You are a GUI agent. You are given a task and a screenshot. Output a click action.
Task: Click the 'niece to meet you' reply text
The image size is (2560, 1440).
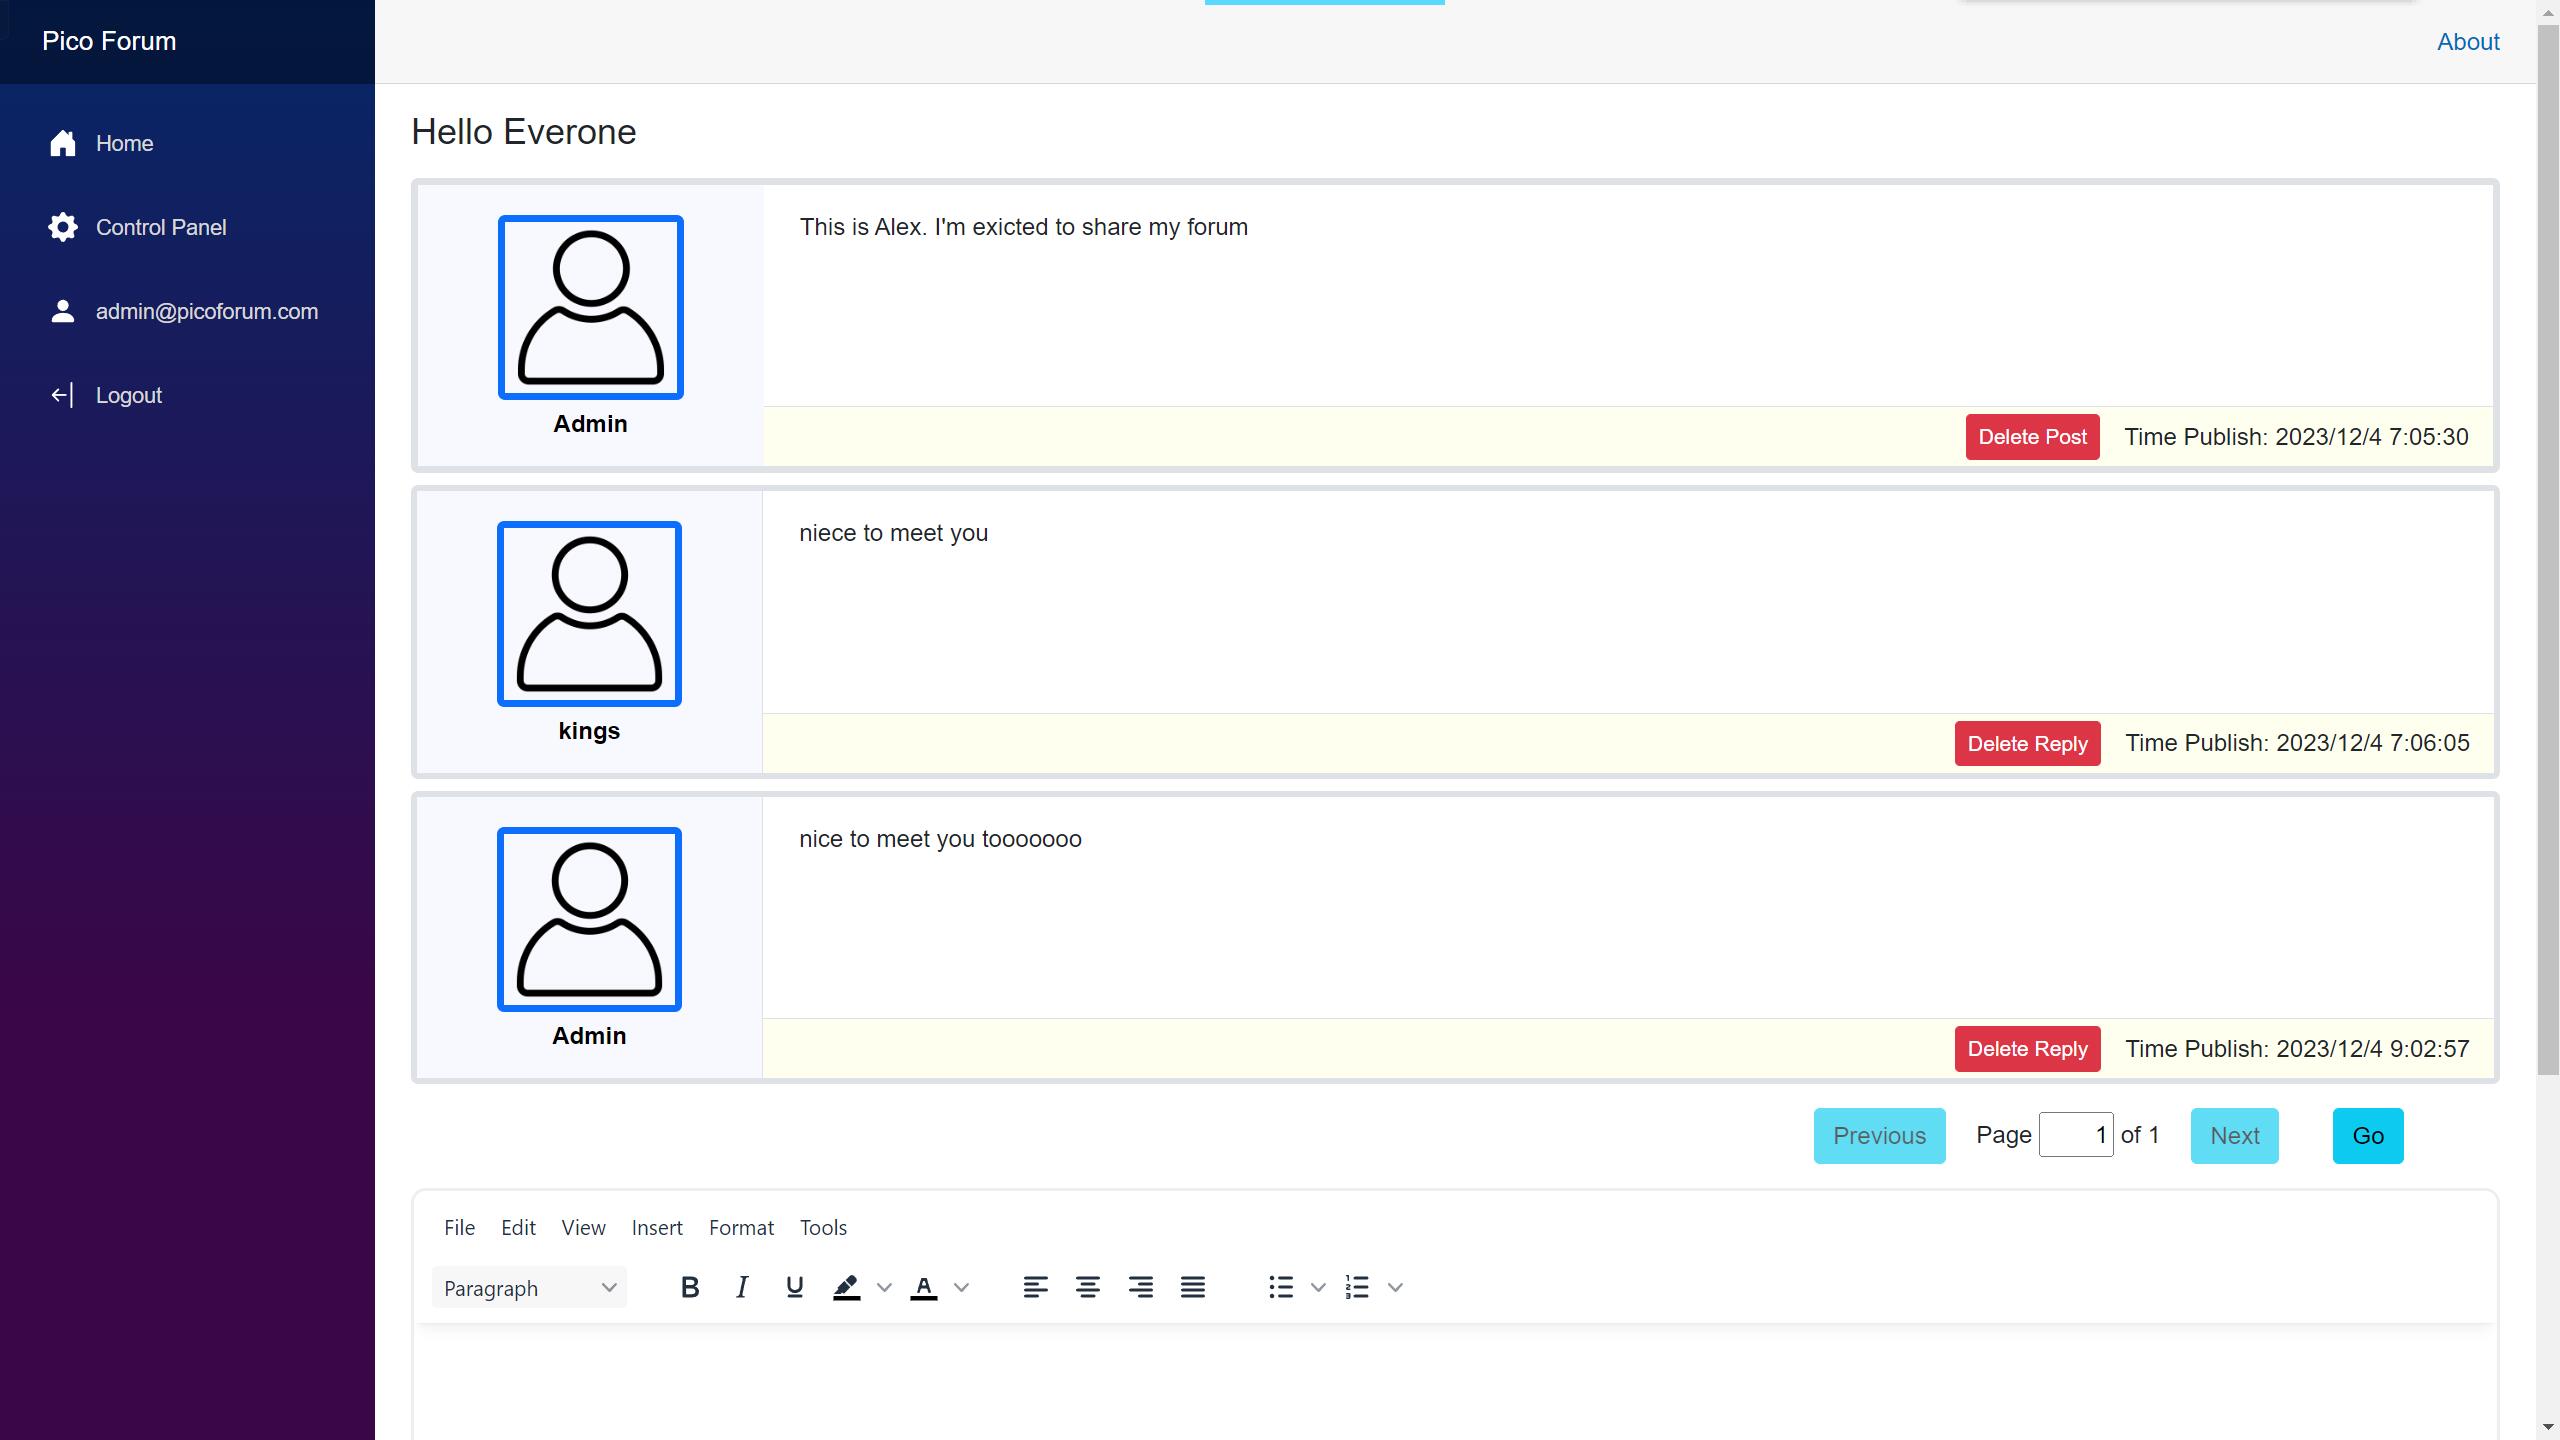coord(893,533)
